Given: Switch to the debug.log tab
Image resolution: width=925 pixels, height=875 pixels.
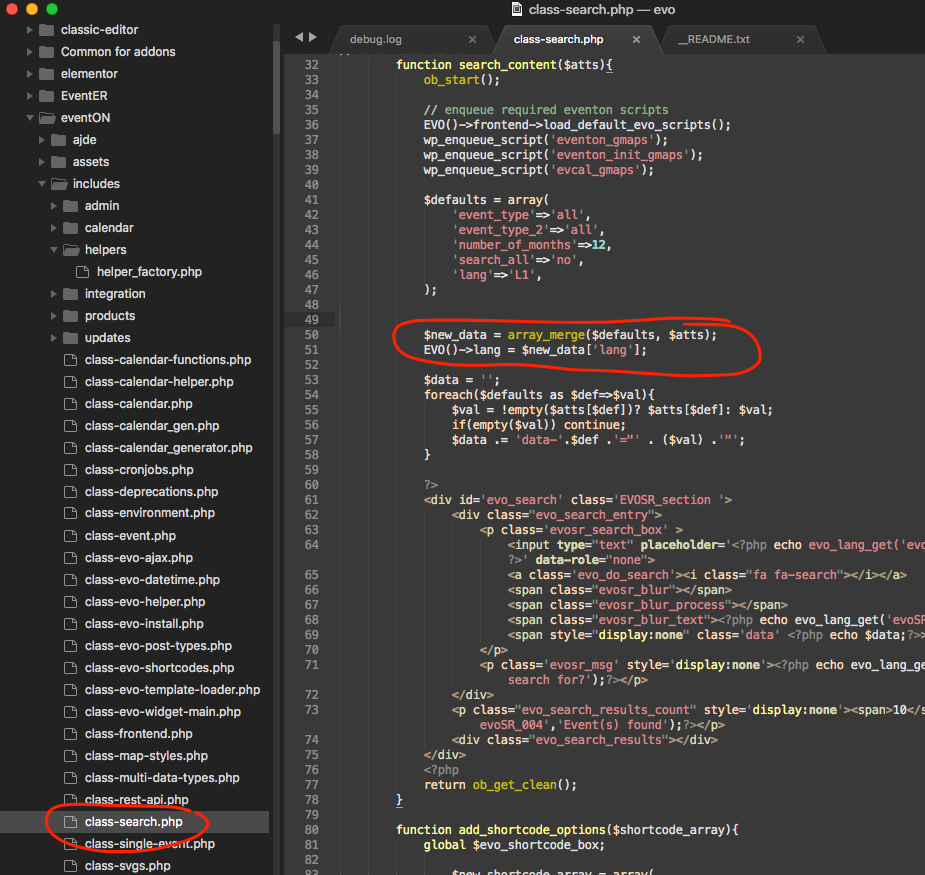Looking at the screenshot, I should [x=376, y=40].
